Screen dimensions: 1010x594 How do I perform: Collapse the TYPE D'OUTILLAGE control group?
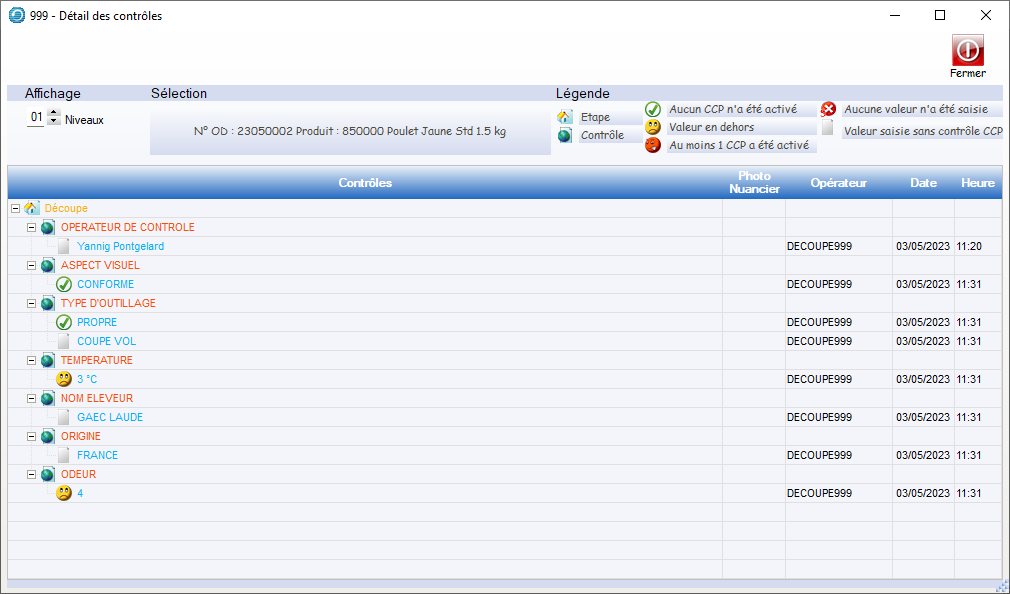tap(32, 303)
